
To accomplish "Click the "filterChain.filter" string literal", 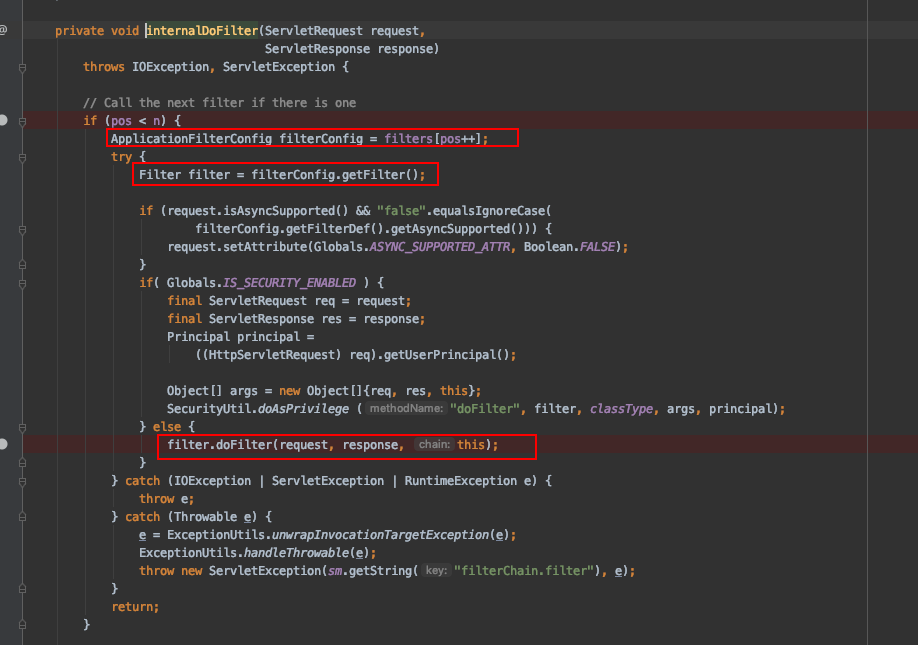I will click(x=523, y=571).
